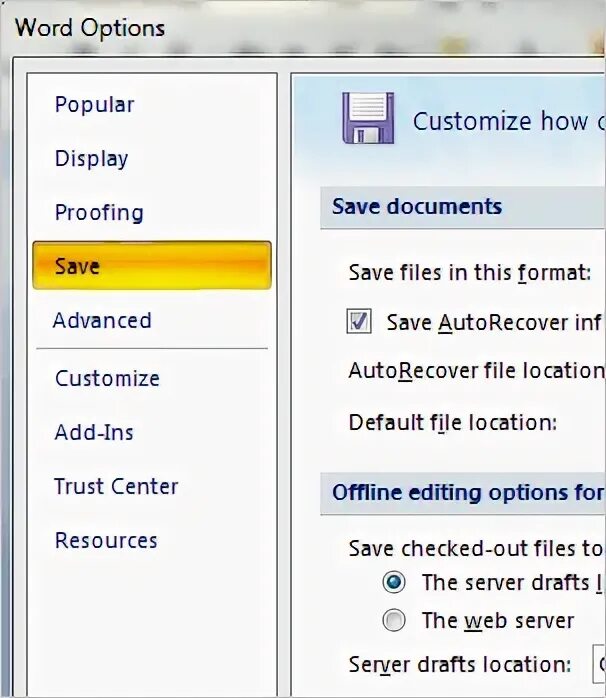606x698 pixels.
Task: Open the Advanced options category
Action: 102,320
